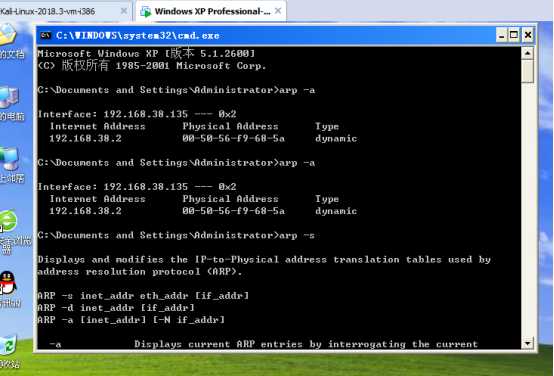Screen dimensions: 554x376
Task: Select the Network Neighborhood desktop icon
Action: pyautogui.click(x=9, y=158)
